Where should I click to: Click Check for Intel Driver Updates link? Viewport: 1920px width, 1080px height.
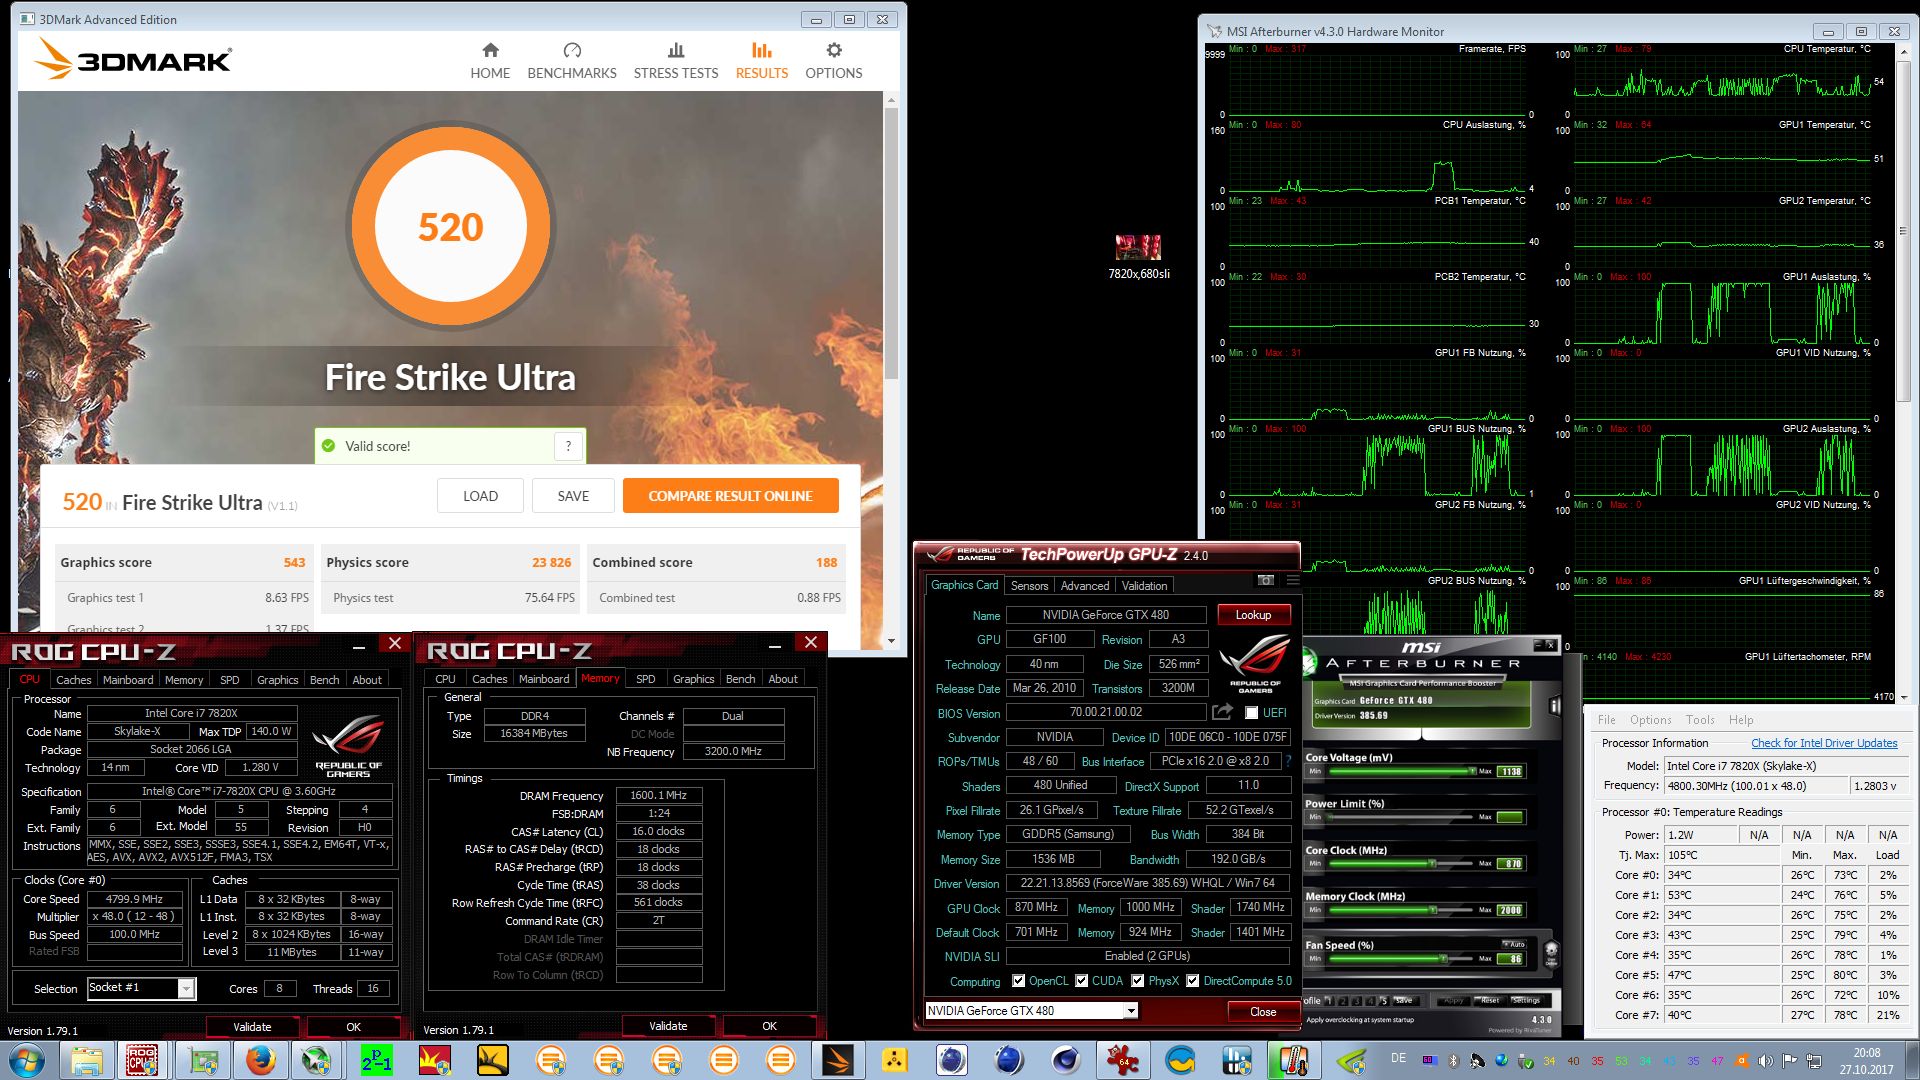[x=1824, y=743]
